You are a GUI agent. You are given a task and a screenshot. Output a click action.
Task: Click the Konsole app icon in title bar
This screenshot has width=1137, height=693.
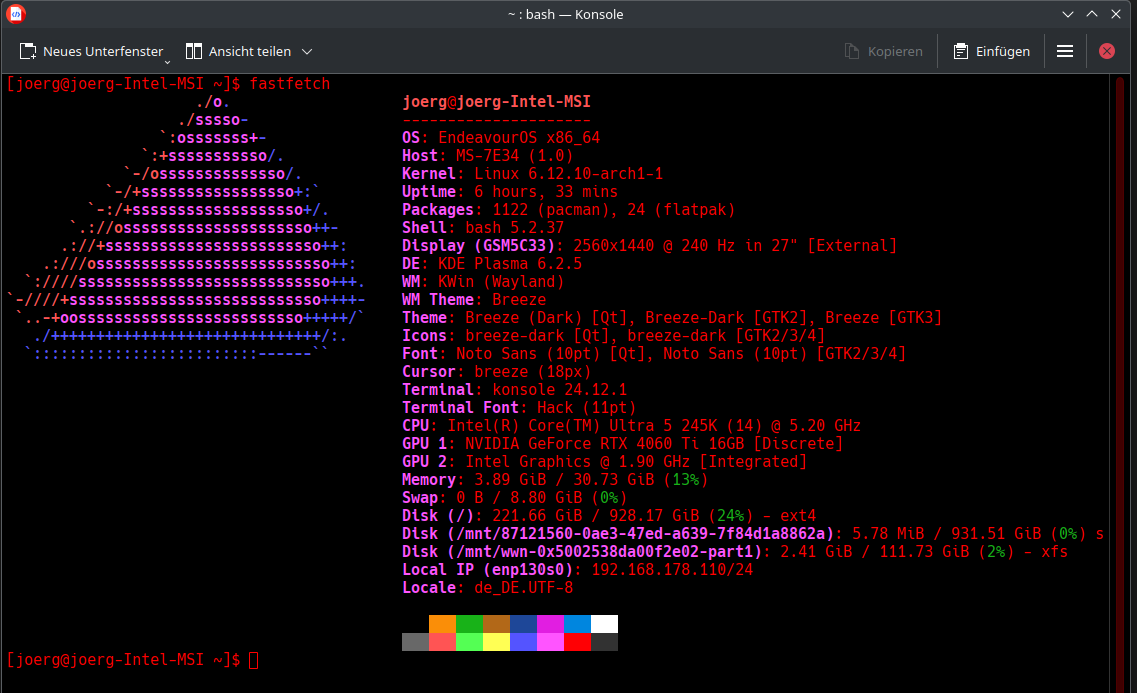tap(16, 14)
